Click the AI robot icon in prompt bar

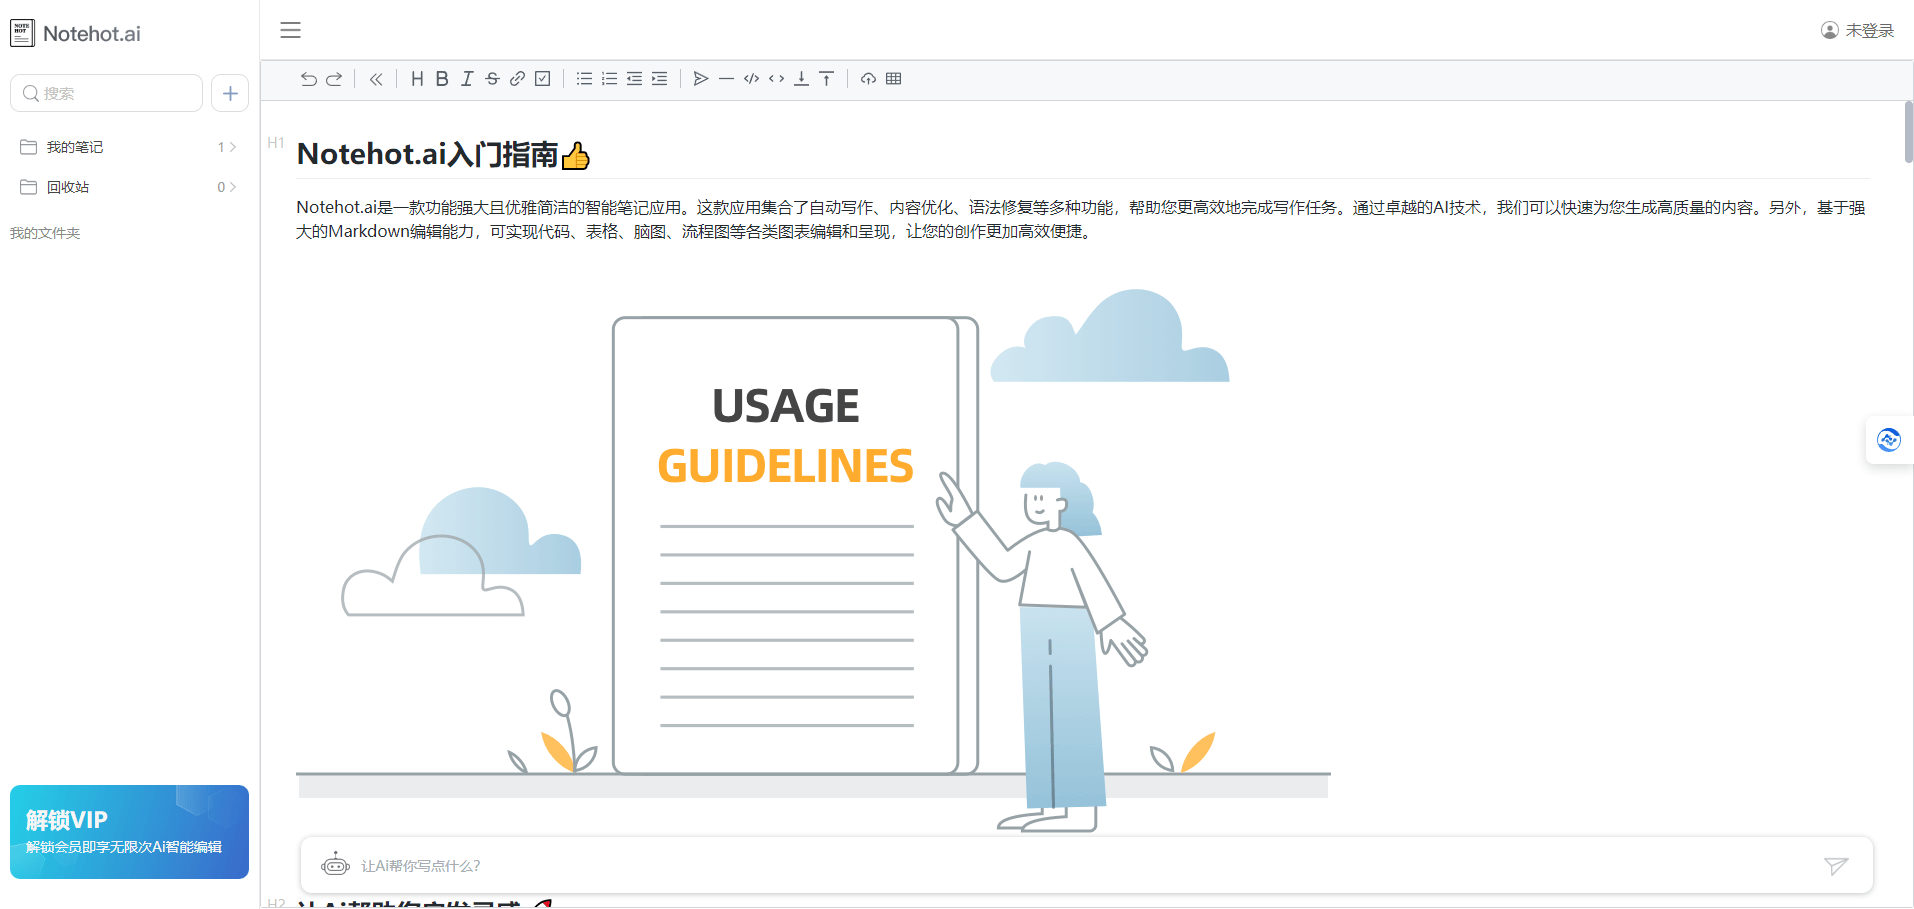tap(335, 865)
